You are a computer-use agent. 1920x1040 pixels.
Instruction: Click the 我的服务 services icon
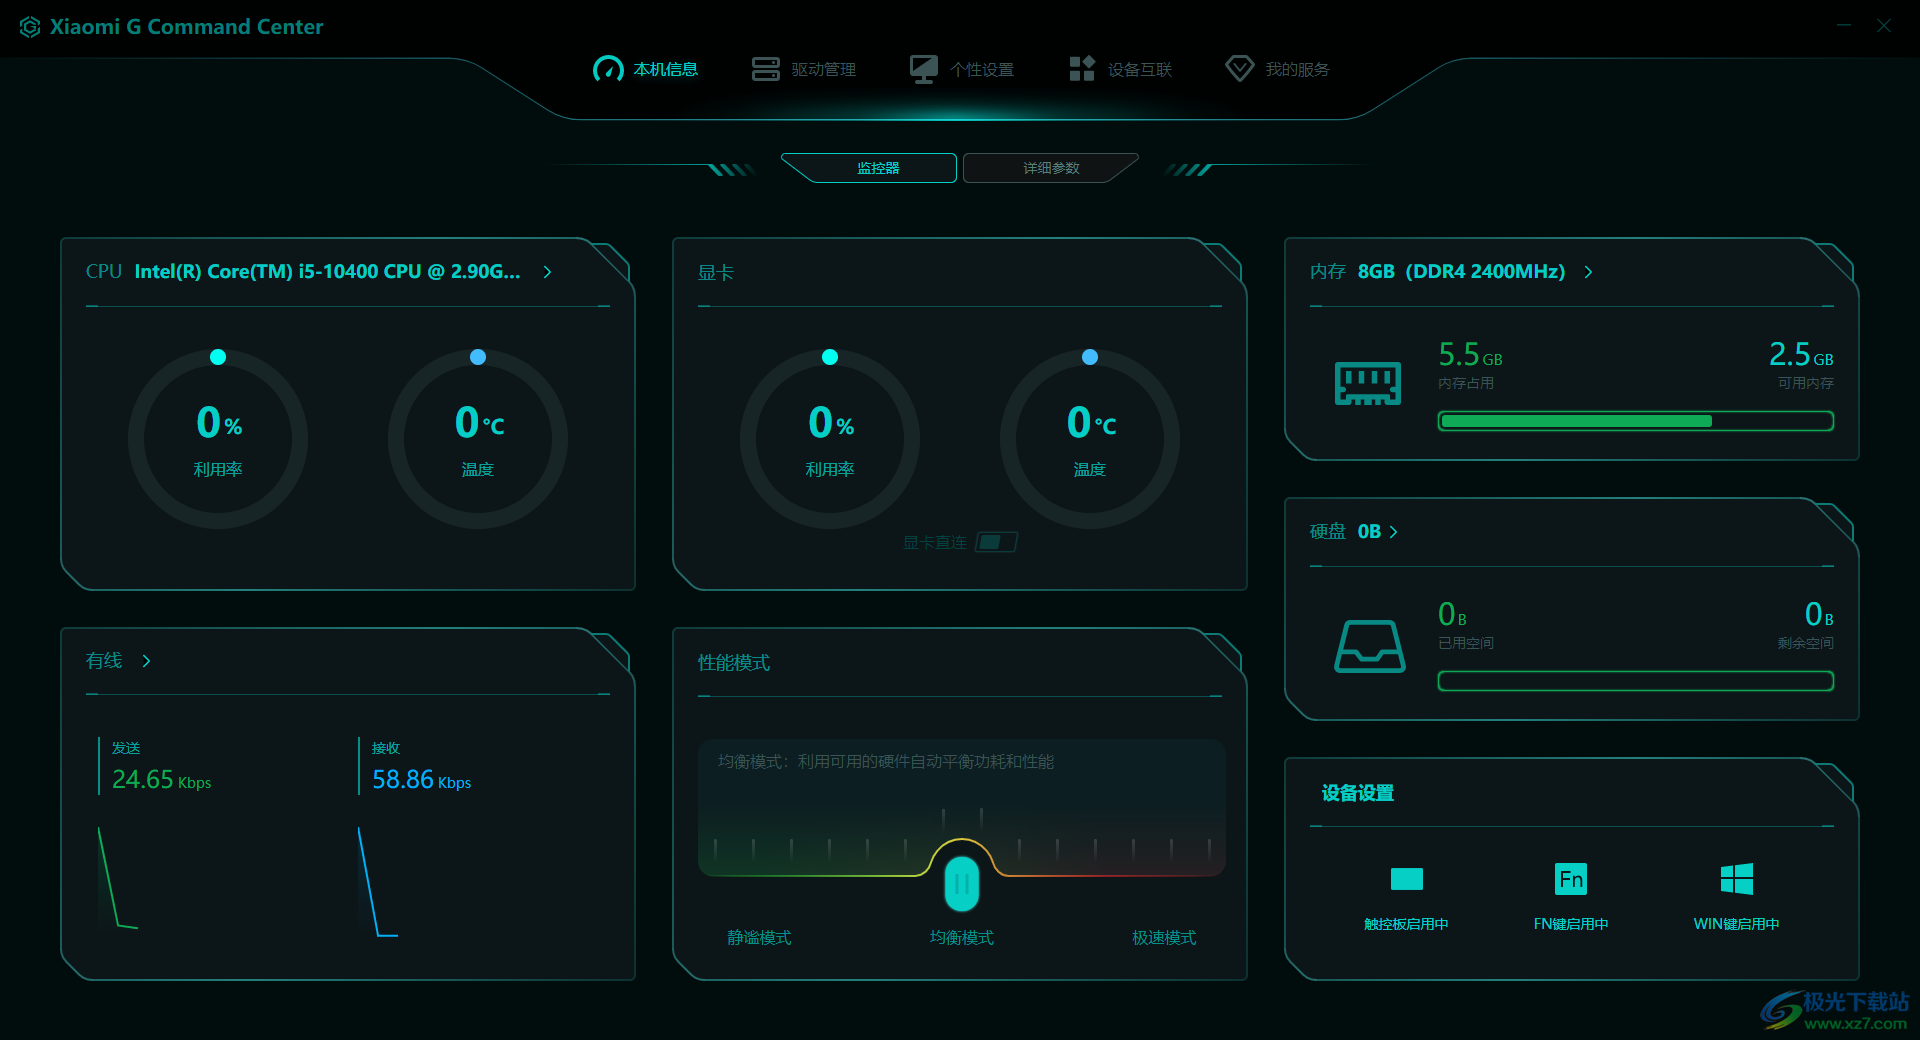[x=1240, y=68]
